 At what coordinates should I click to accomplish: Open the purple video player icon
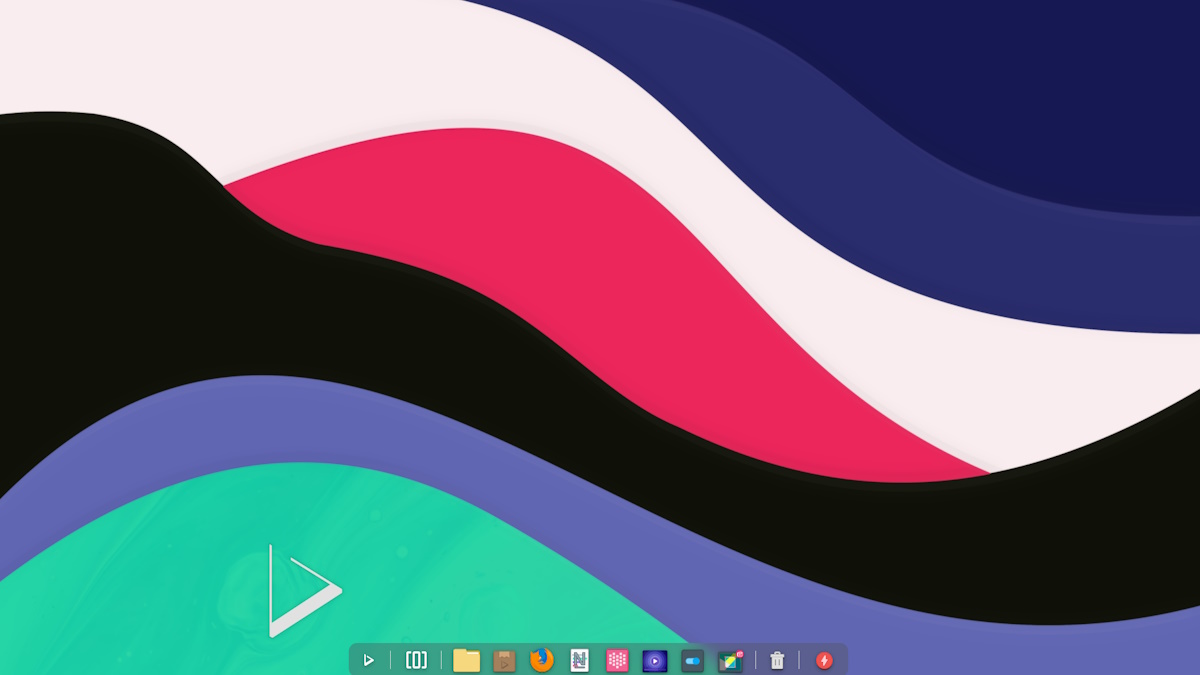tap(655, 660)
